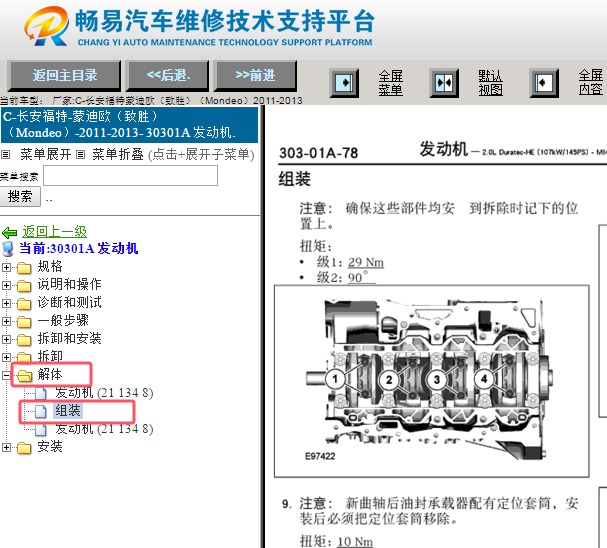Click the 29 Nm torque value
This screenshot has width=607, height=548.
tap(366, 262)
